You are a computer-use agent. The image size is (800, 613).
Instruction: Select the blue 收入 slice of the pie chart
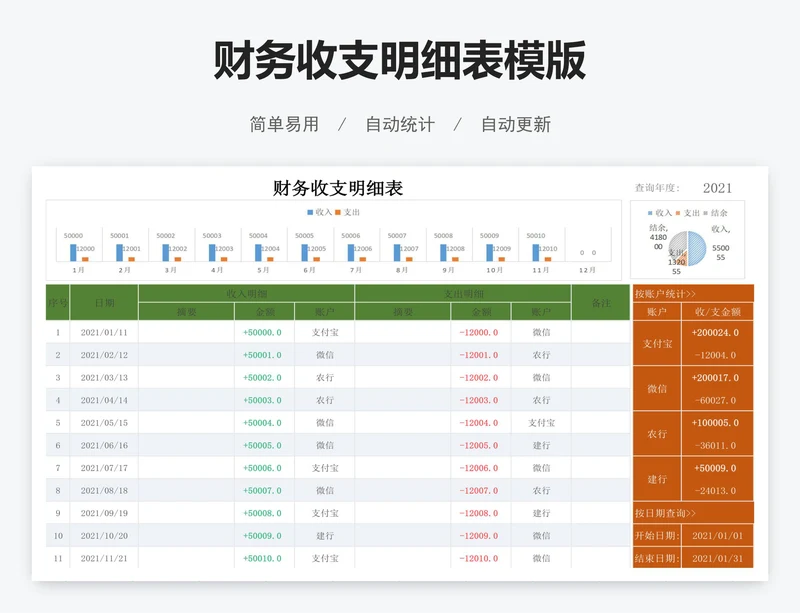697,248
